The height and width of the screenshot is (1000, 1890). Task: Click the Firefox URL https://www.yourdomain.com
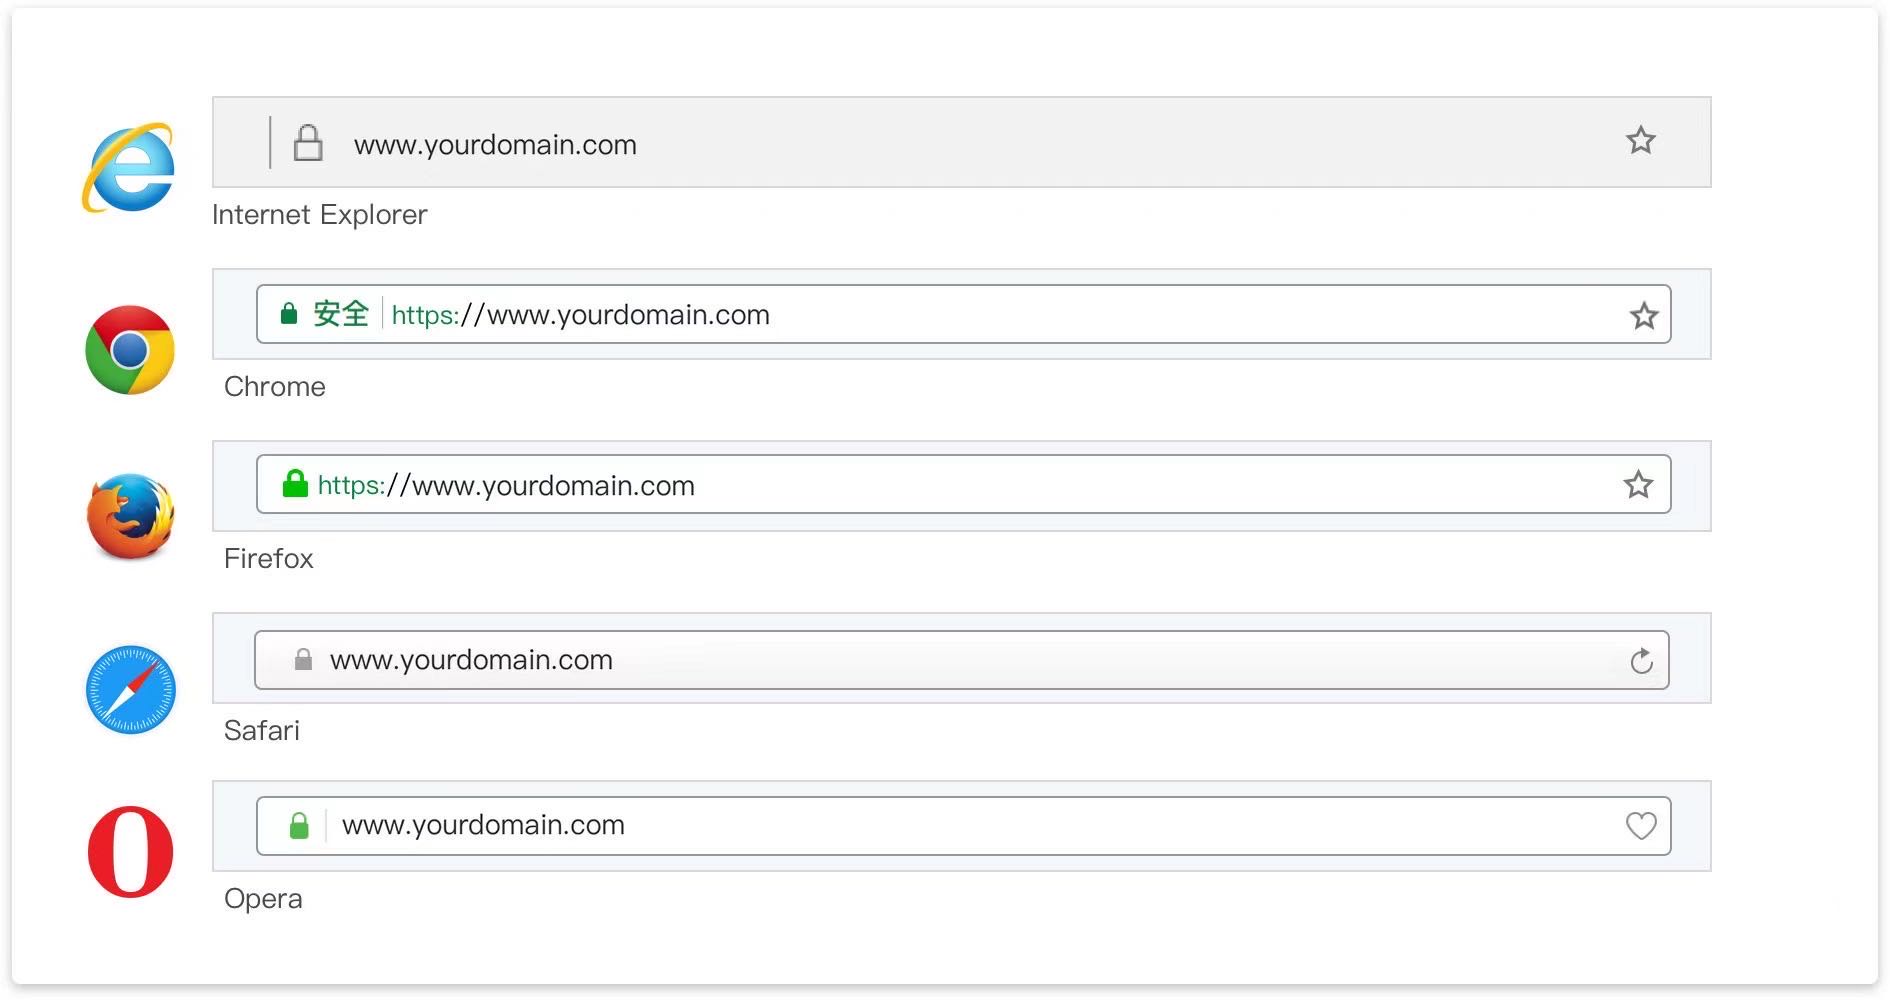coord(506,486)
